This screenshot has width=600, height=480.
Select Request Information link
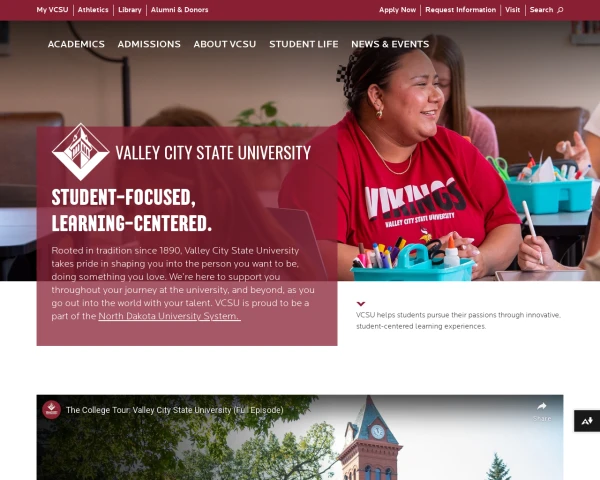[460, 10]
